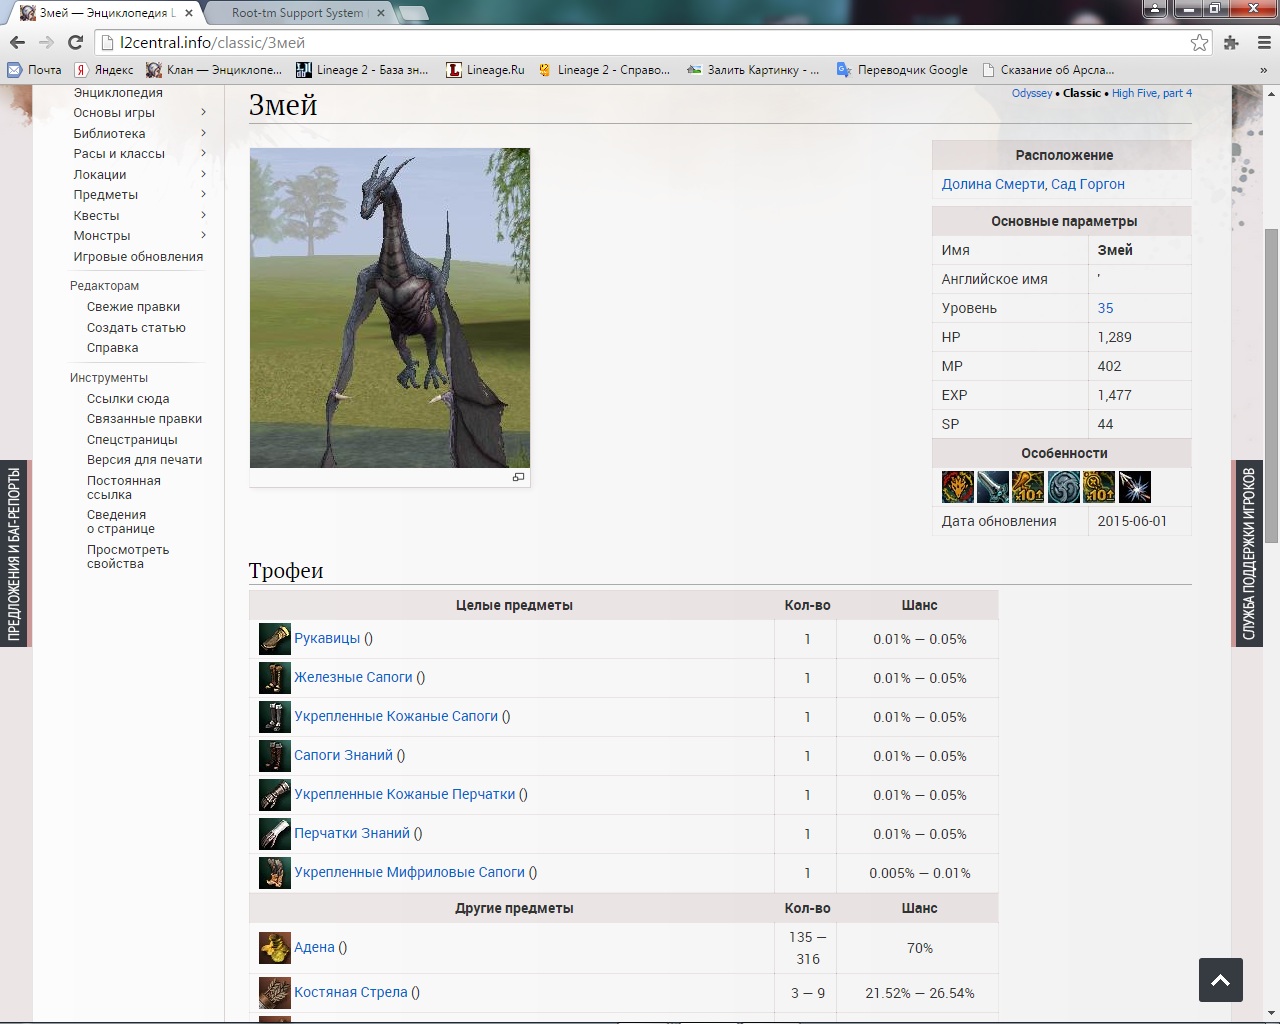Open a new browser tab
The width and height of the screenshot is (1280, 1024).
413,13
